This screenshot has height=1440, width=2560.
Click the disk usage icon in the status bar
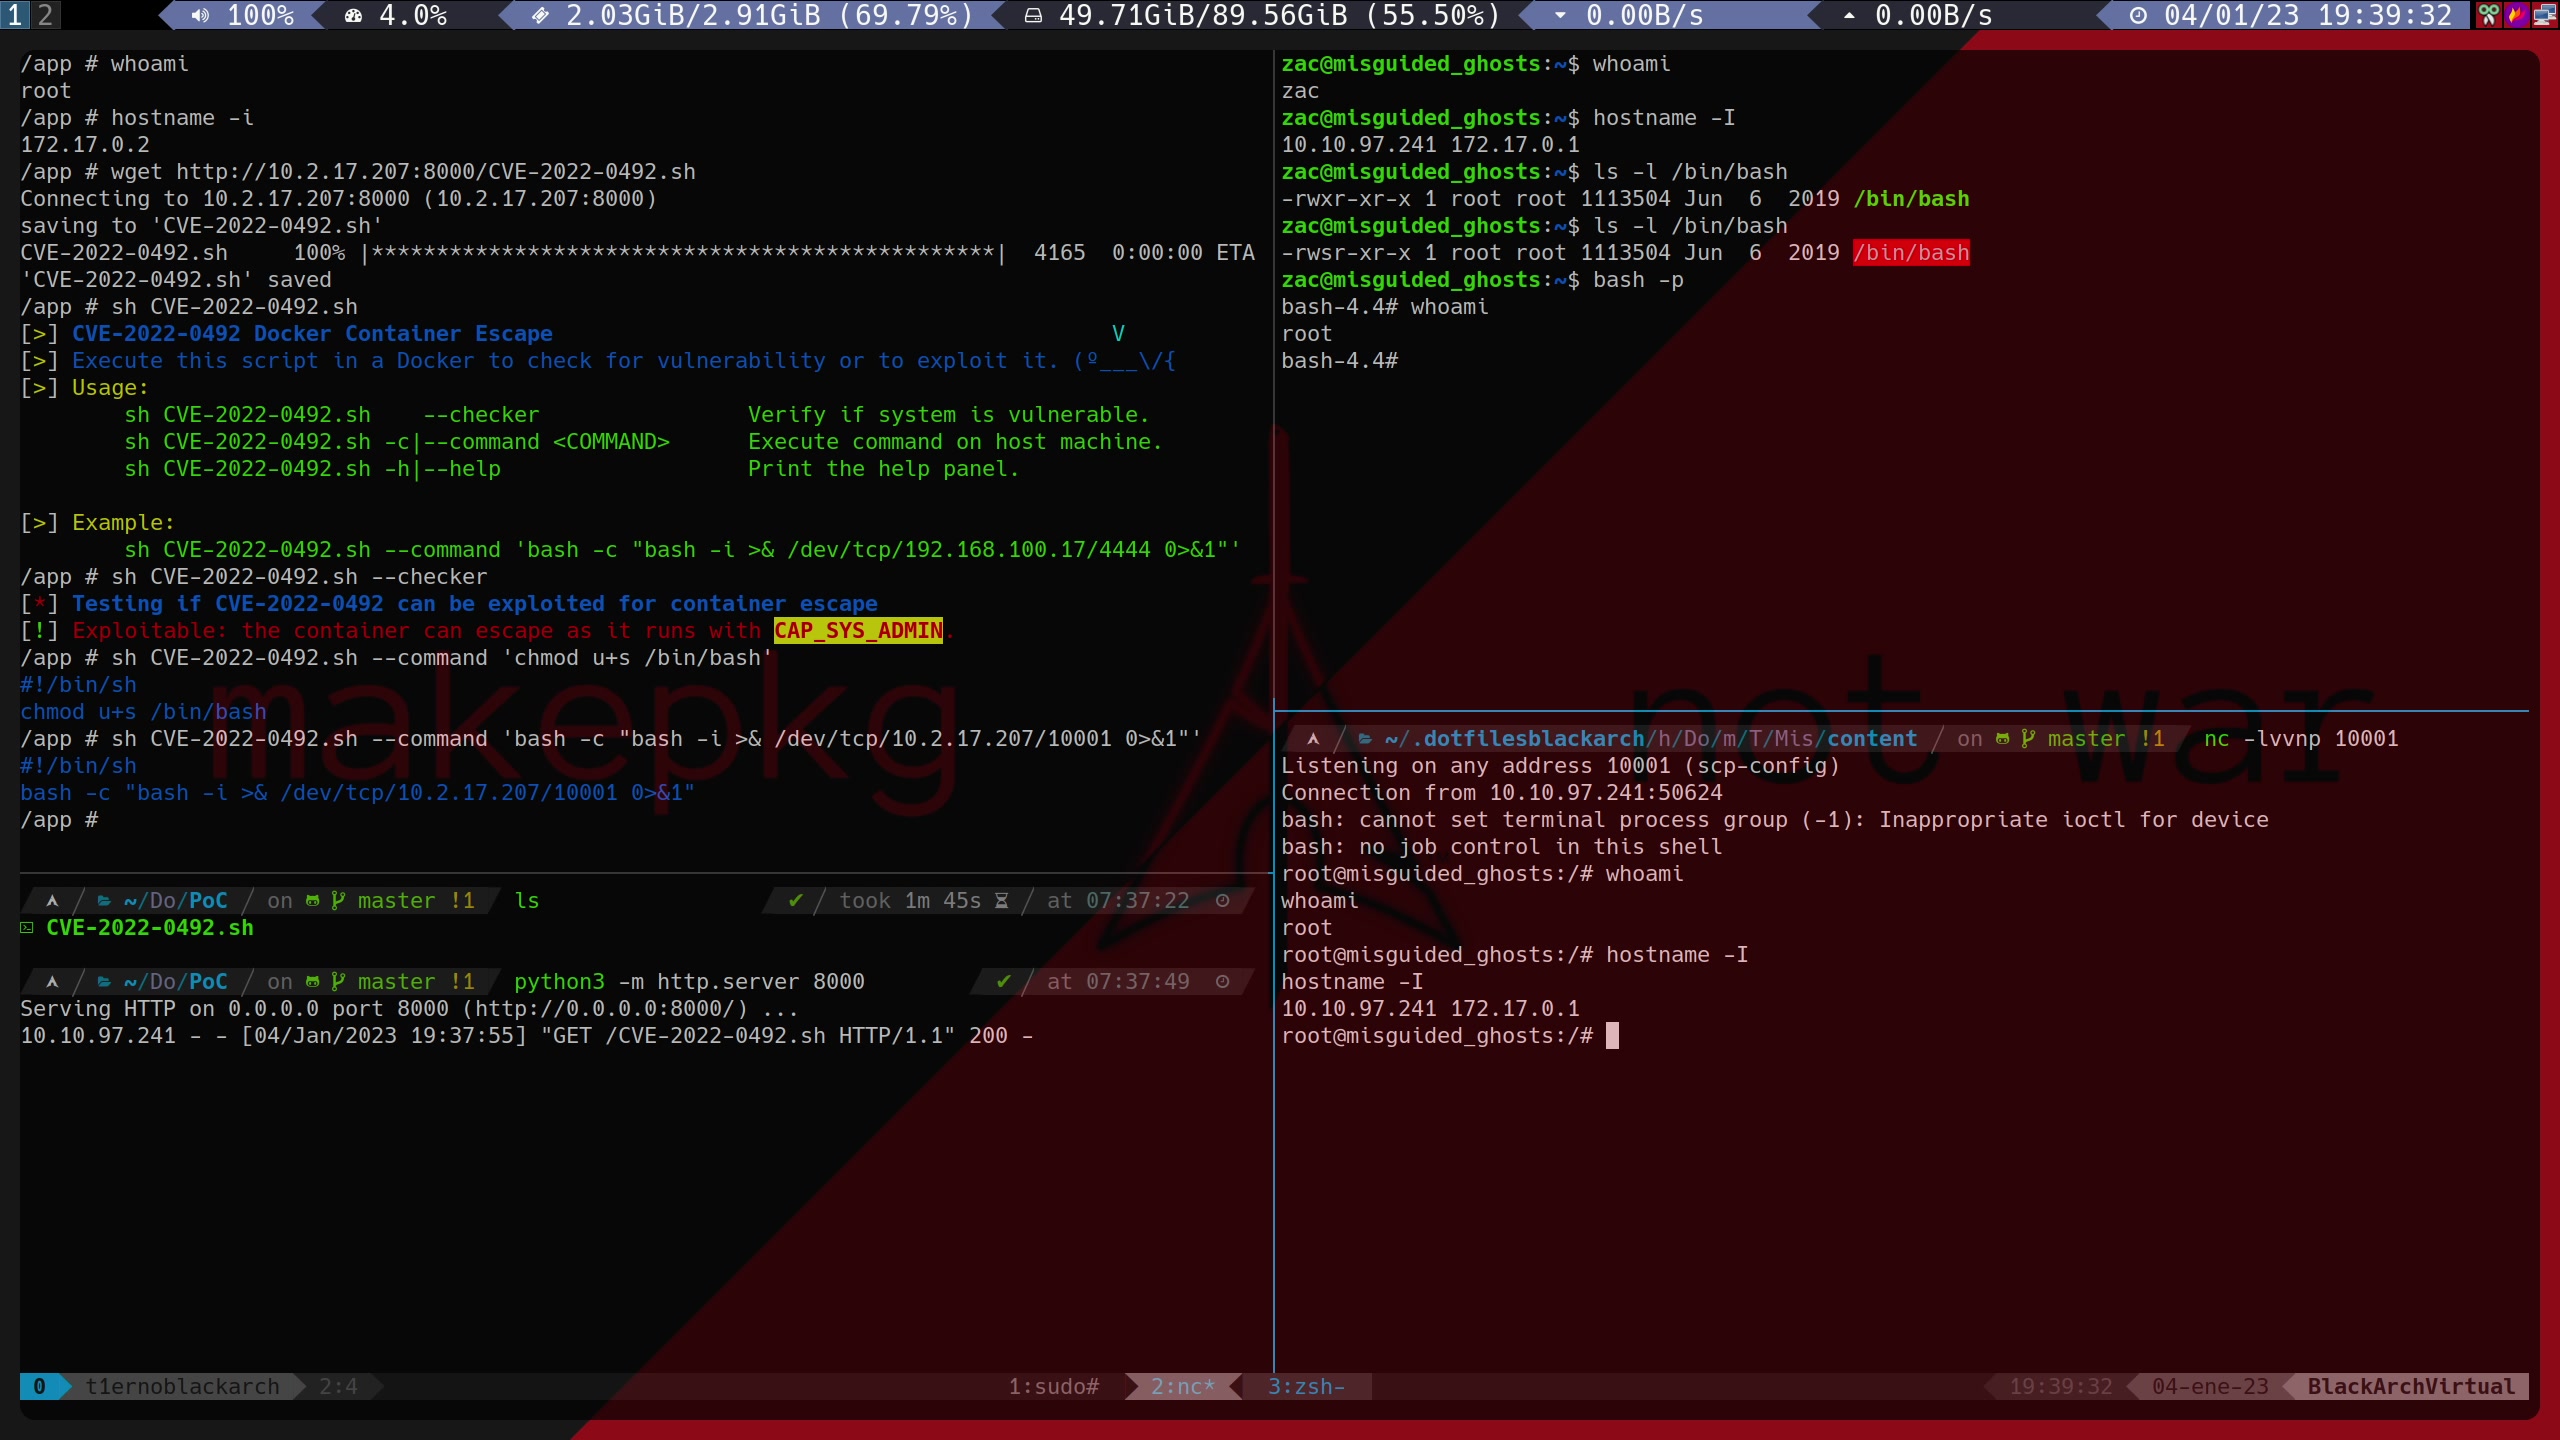point(1034,15)
